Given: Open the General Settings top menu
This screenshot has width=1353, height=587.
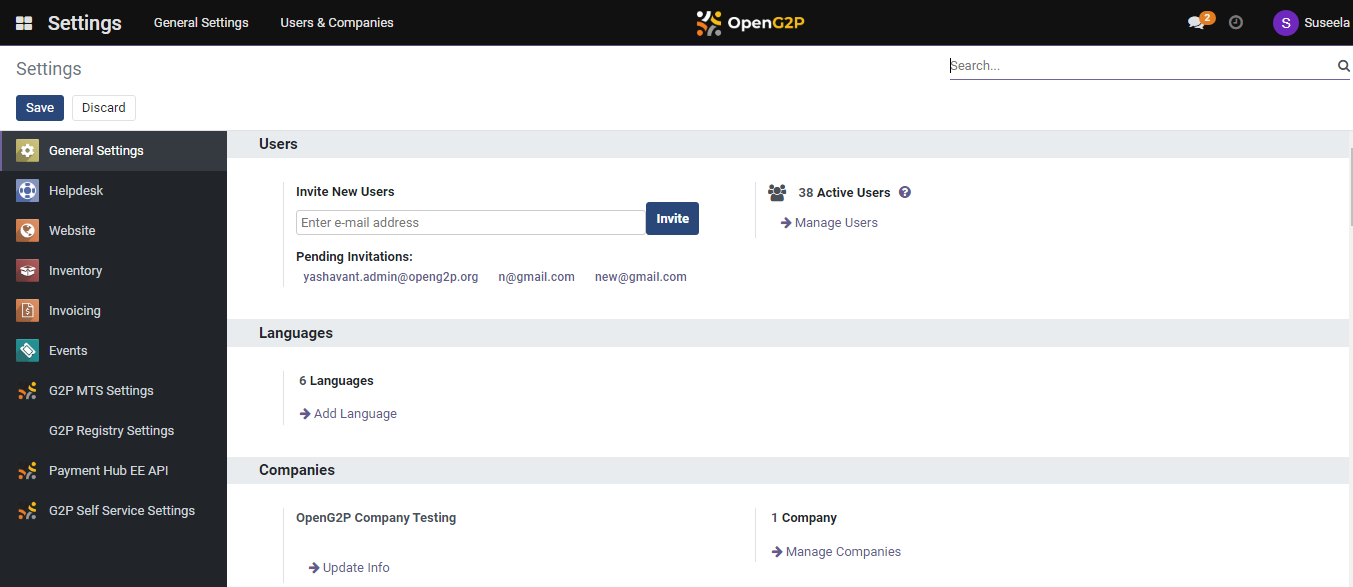Looking at the screenshot, I should pos(201,23).
